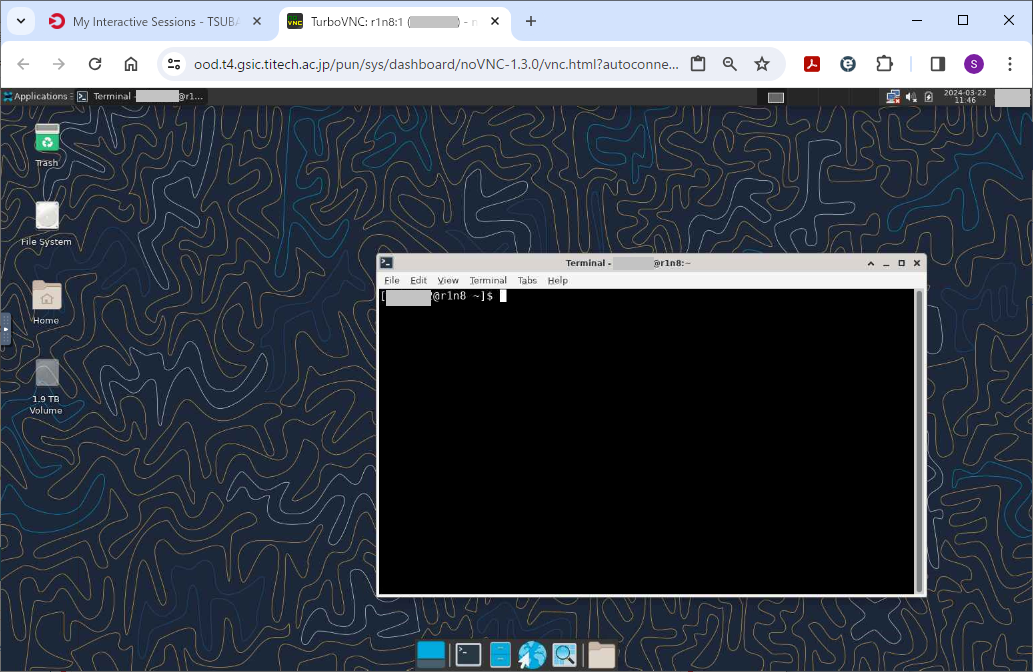Select the 1.9 TB Volume icon
This screenshot has width=1033, height=672.
point(47,375)
